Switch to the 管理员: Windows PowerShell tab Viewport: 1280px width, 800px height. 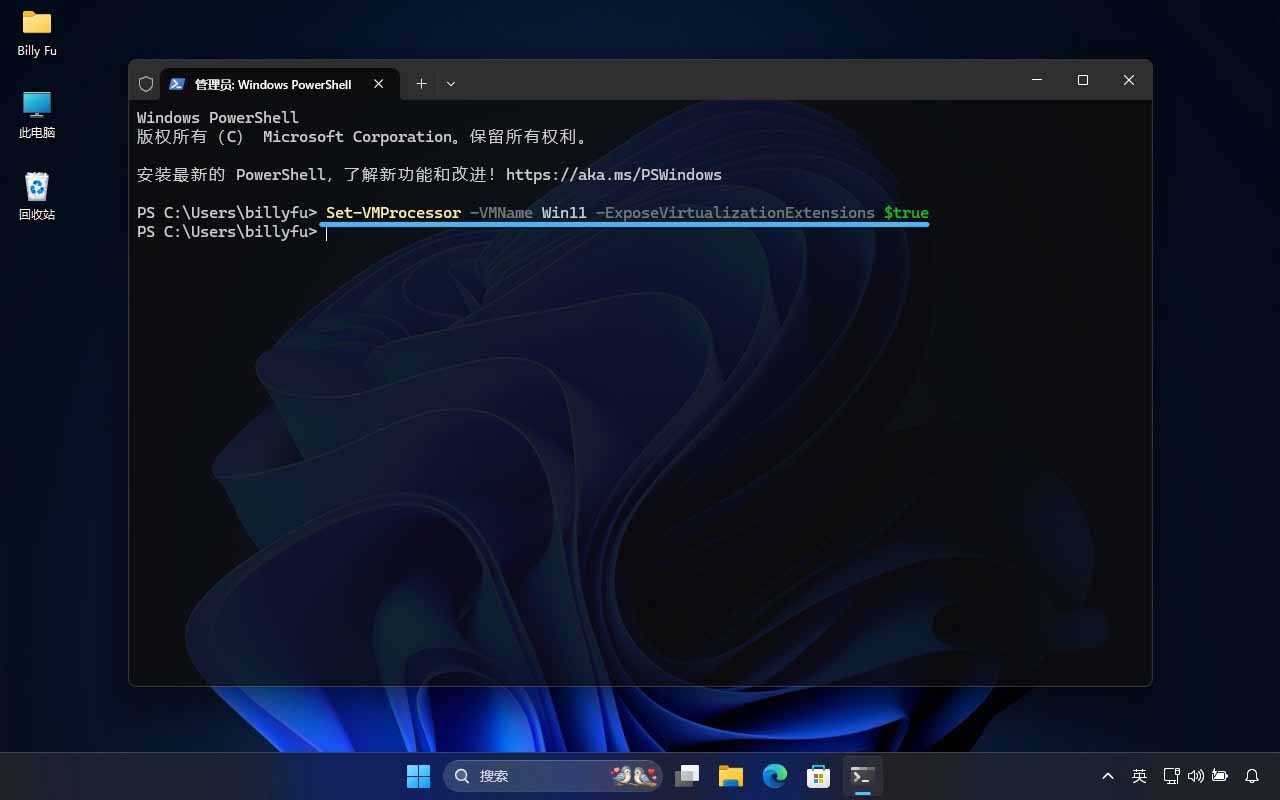273,84
